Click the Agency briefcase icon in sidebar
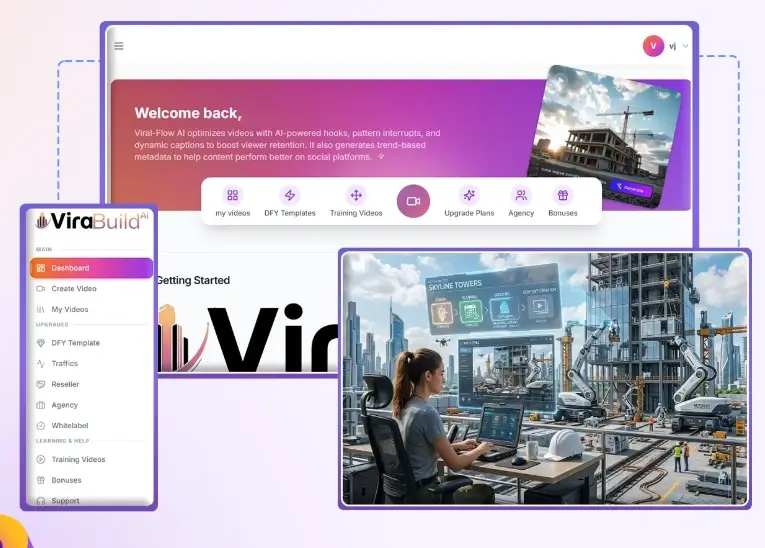 (41, 405)
